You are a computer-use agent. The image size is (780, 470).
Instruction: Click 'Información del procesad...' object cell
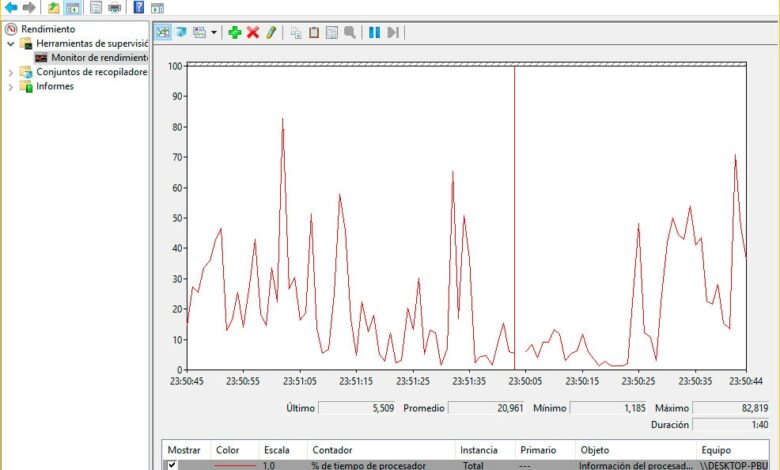[636, 466]
